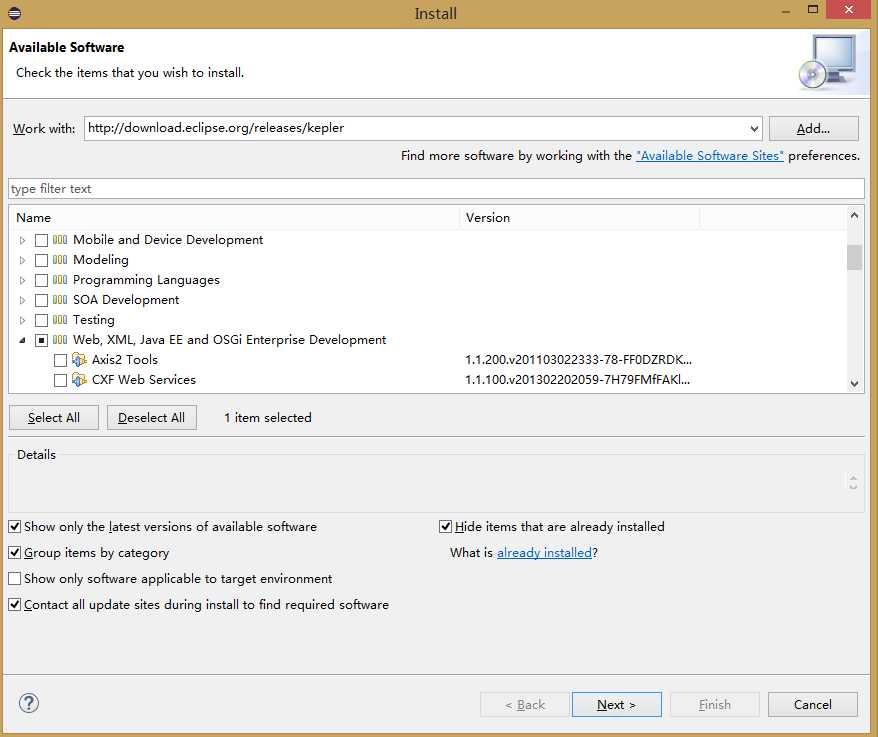
Task: Click the SOA Development category icon
Action: (60, 300)
